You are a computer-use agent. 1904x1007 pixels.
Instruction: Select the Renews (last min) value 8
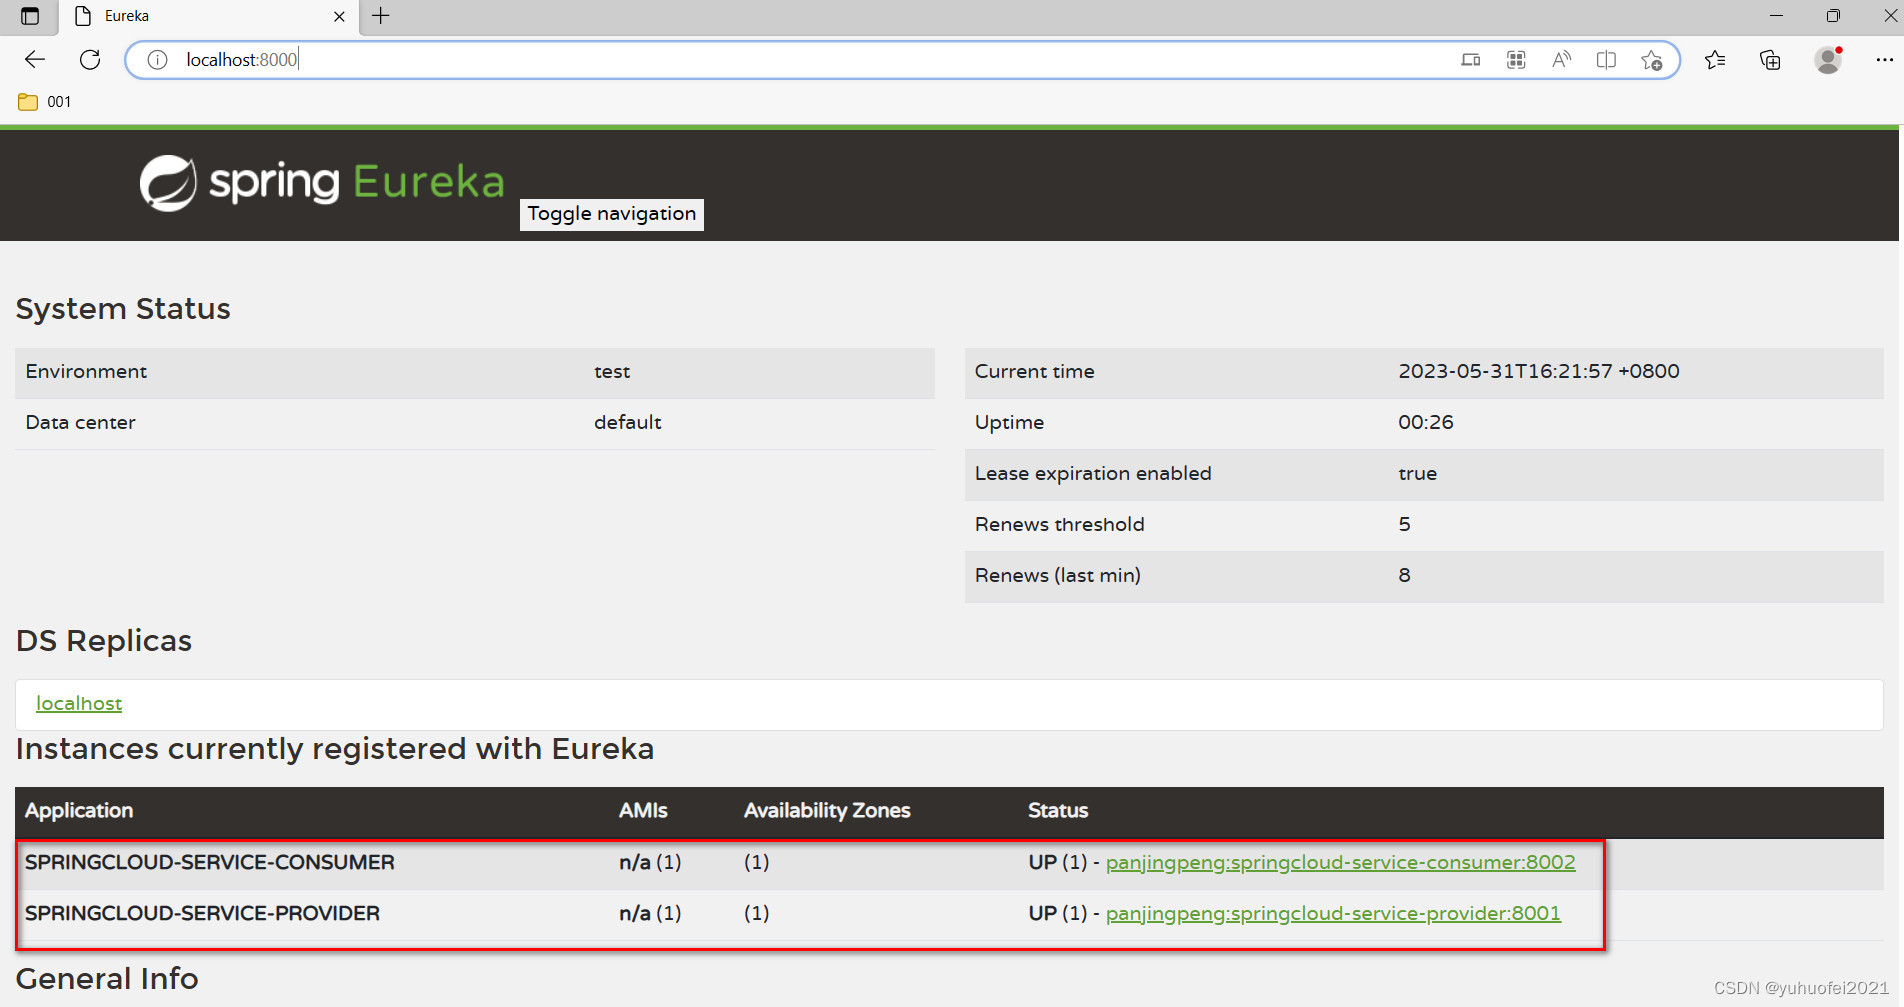[x=1404, y=575]
